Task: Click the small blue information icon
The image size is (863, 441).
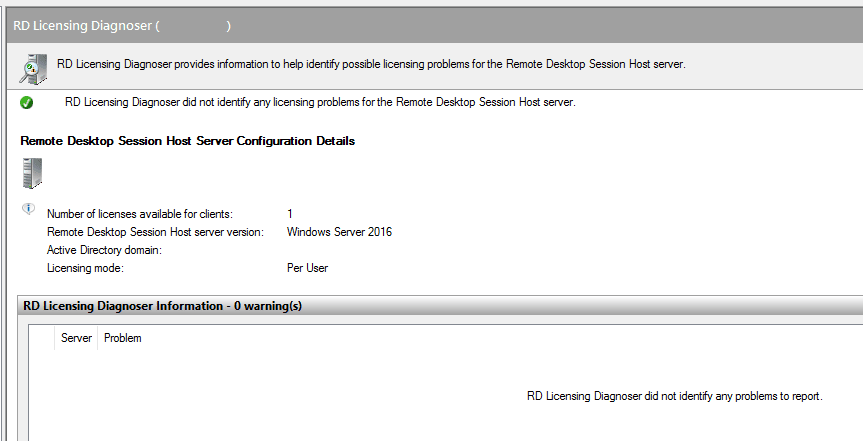Action: [28, 209]
